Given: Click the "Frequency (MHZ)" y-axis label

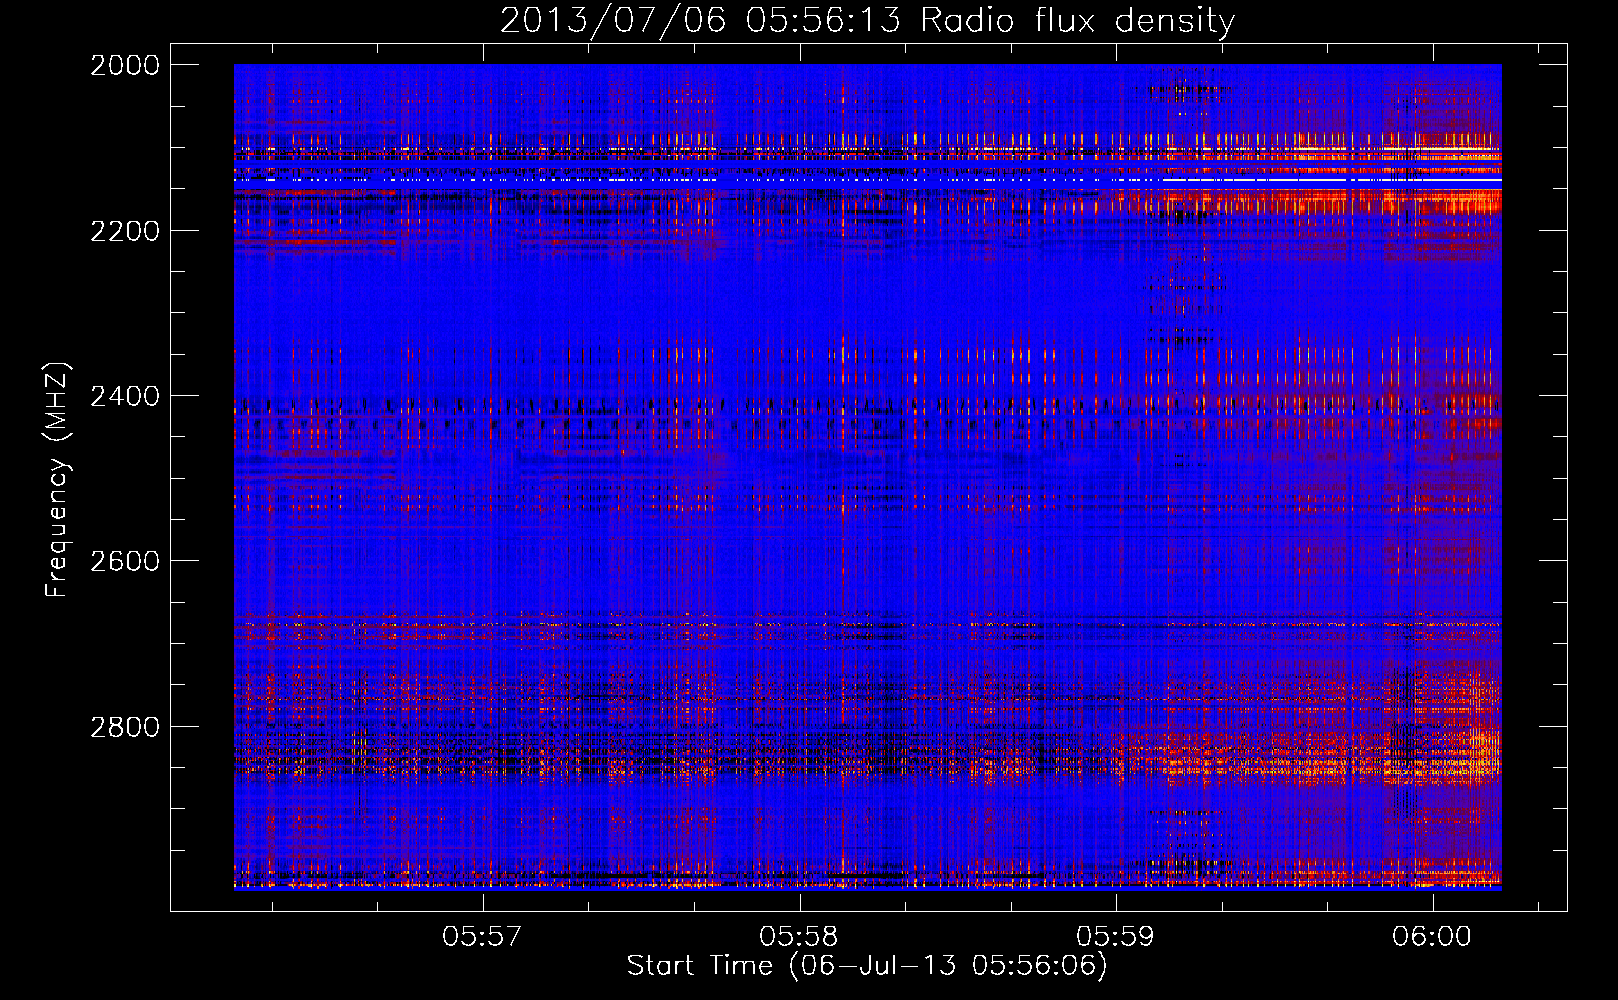Looking at the screenshot, I should [x=58, y=480].
